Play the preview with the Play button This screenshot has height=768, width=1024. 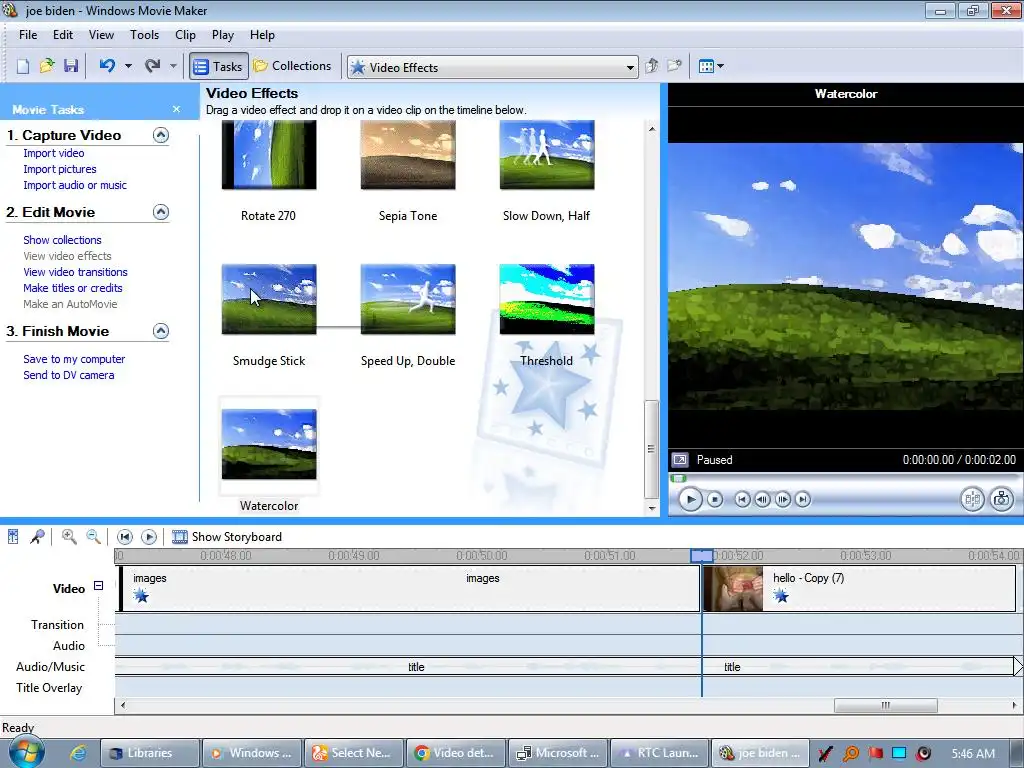pos(690,500)
